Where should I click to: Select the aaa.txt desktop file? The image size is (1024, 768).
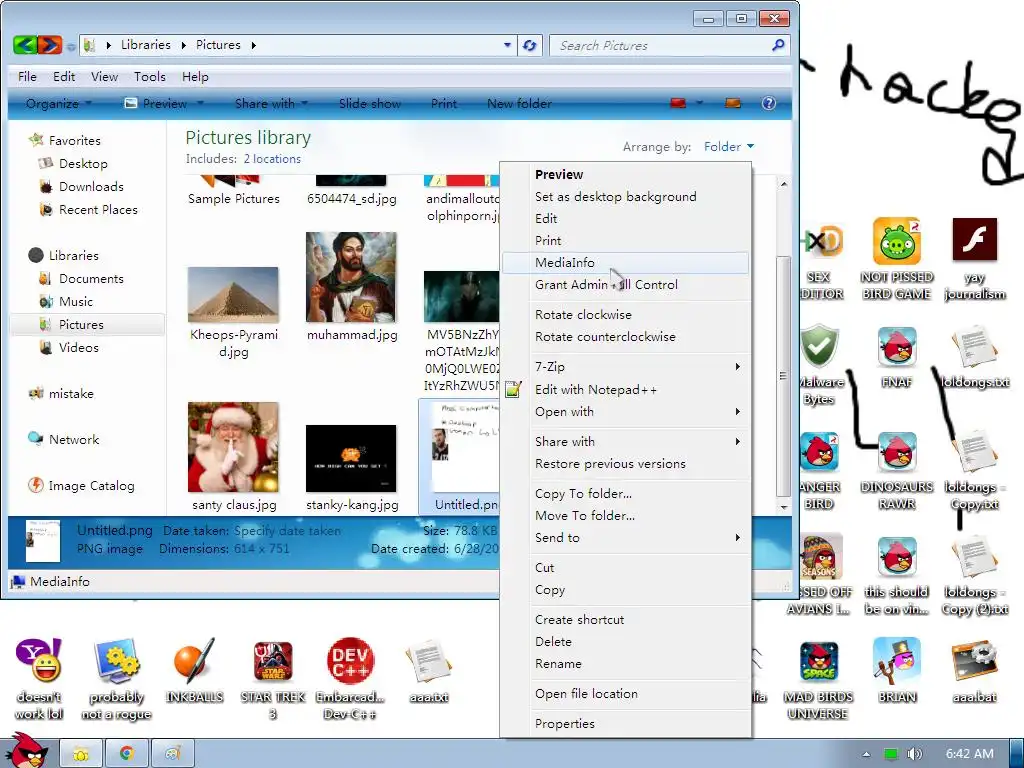(x=429, y=671)
